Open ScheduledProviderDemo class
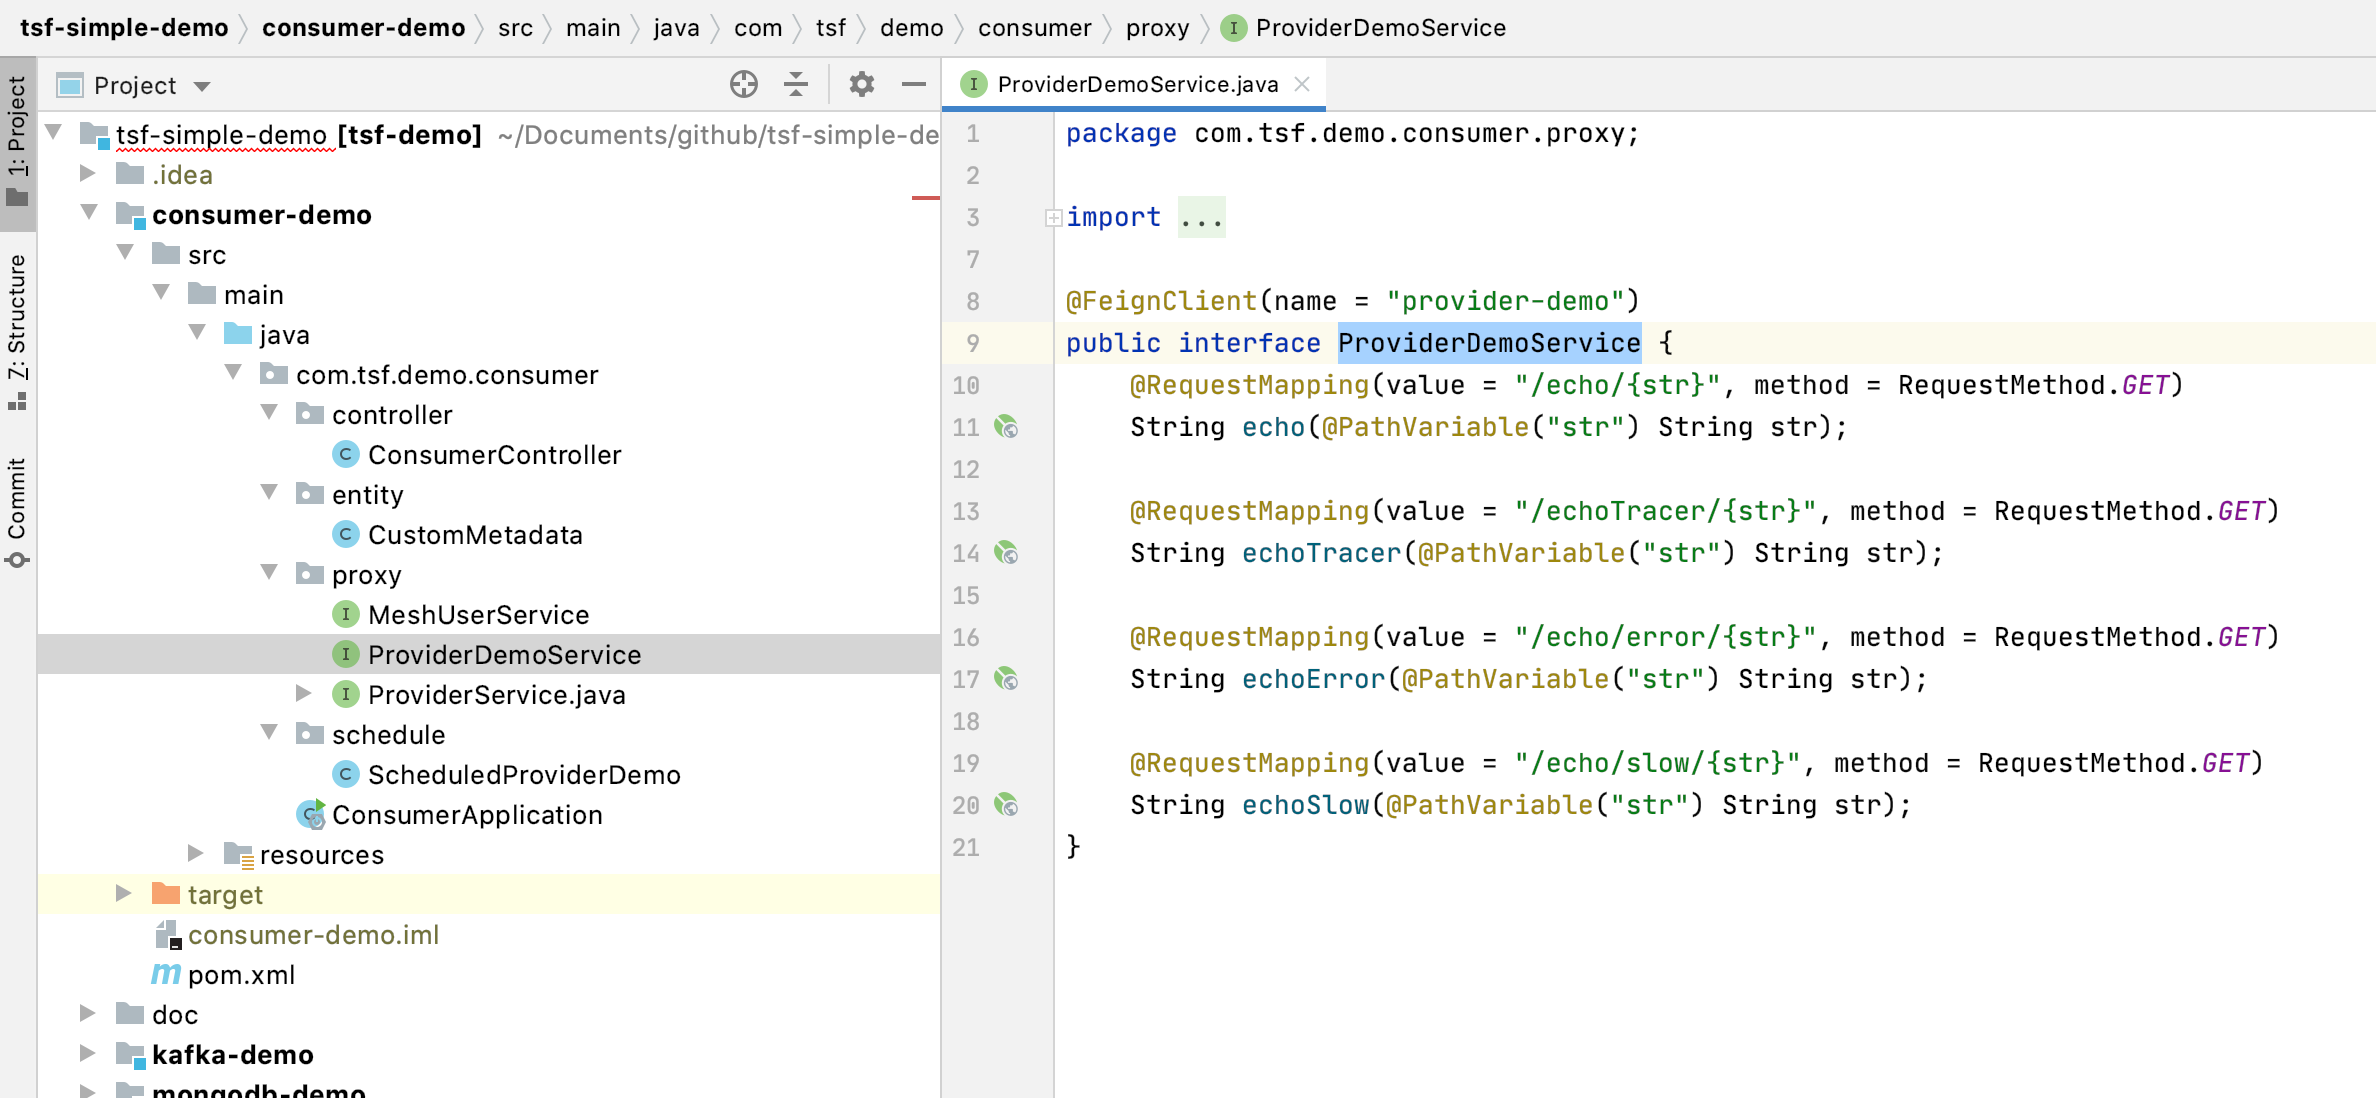Screen dimensions: 2376x1098 524,774
